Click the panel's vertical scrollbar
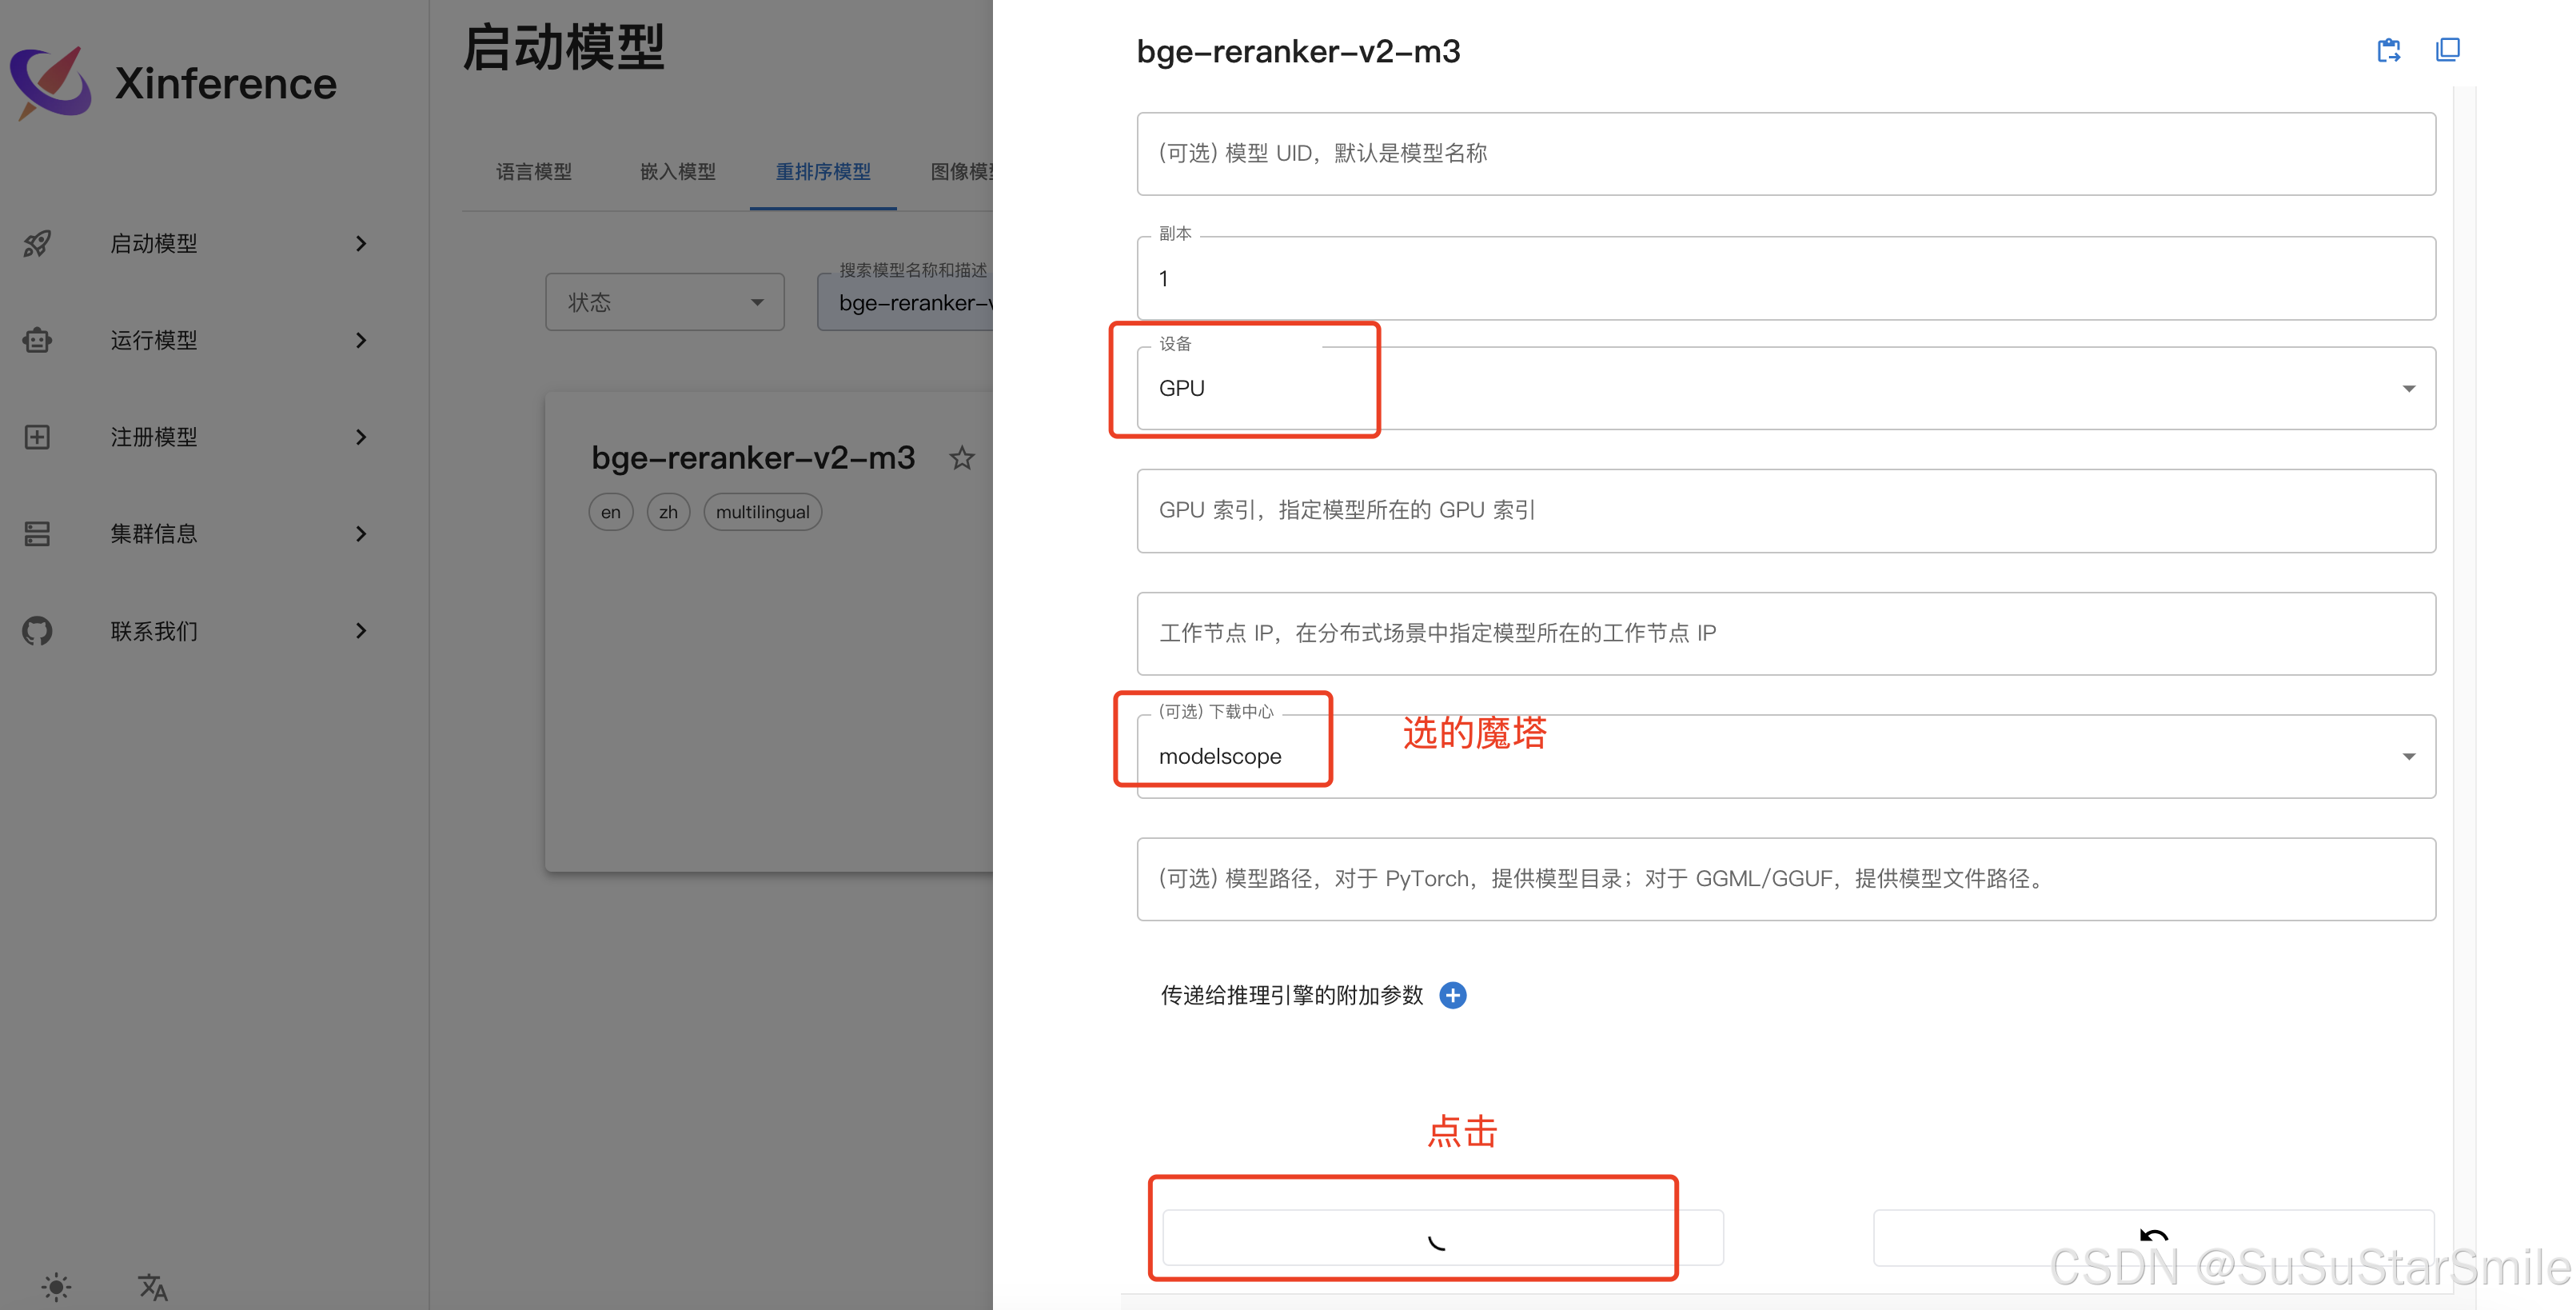 (2464, 690)
